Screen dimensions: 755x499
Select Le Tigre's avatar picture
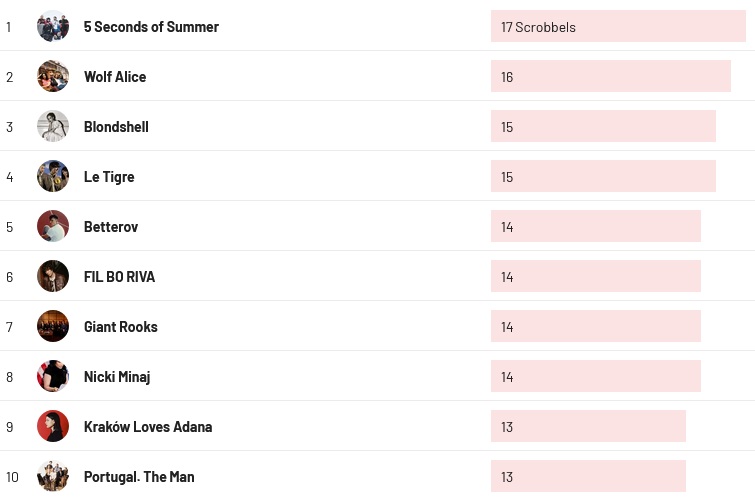pyautogui.click(x=53, y=176)
